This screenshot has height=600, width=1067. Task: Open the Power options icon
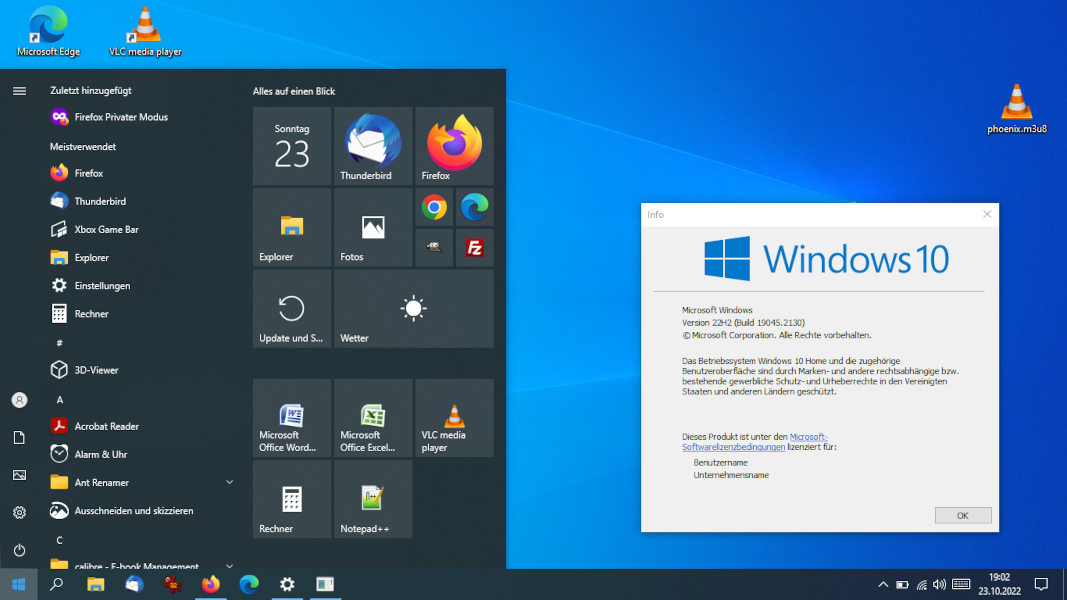(x=19, y=550)
